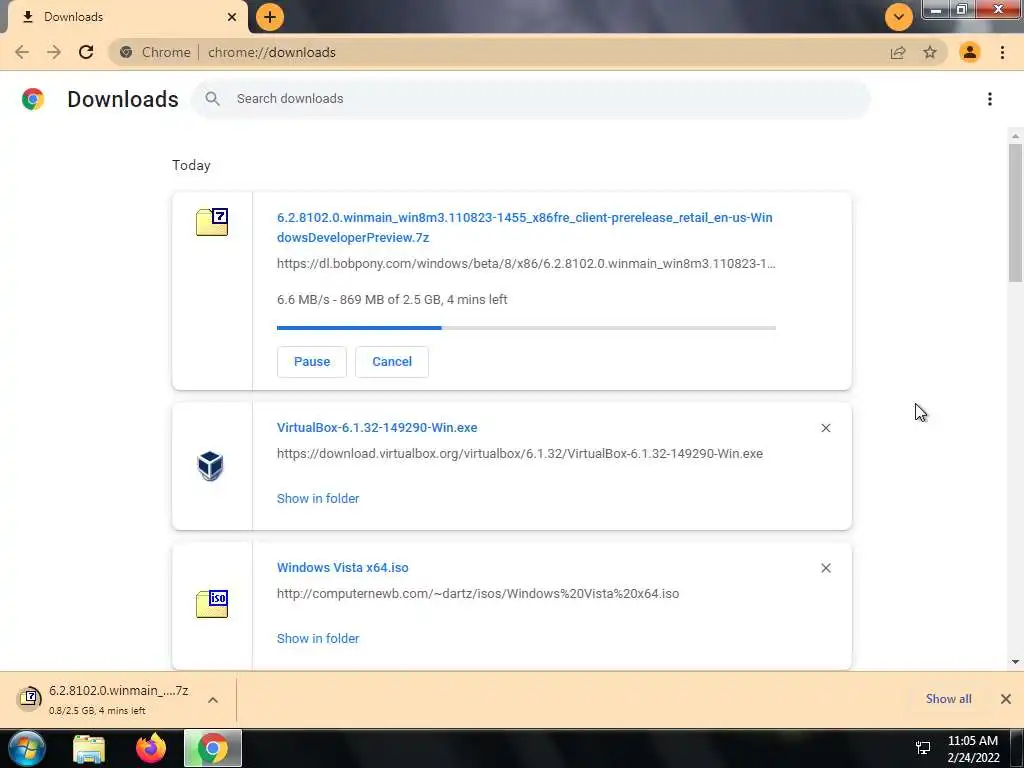Focus the Search downloads field
The height and width of the screenshot is (768, 1024).
[x=531, y=99]
